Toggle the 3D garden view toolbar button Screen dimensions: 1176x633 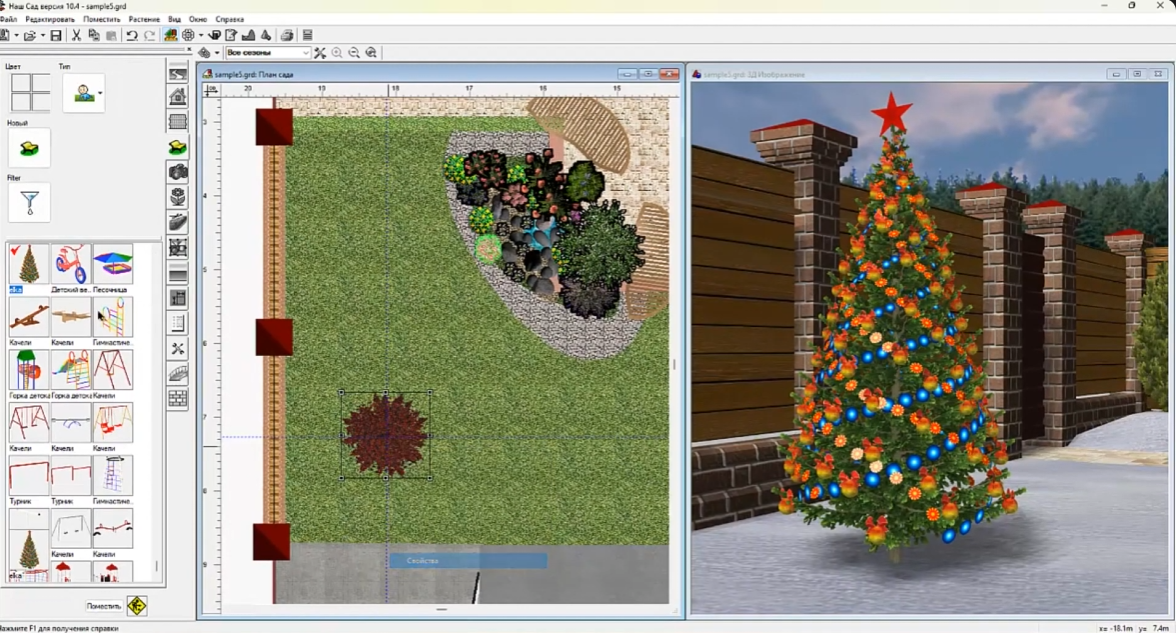[x=170, y=35]
